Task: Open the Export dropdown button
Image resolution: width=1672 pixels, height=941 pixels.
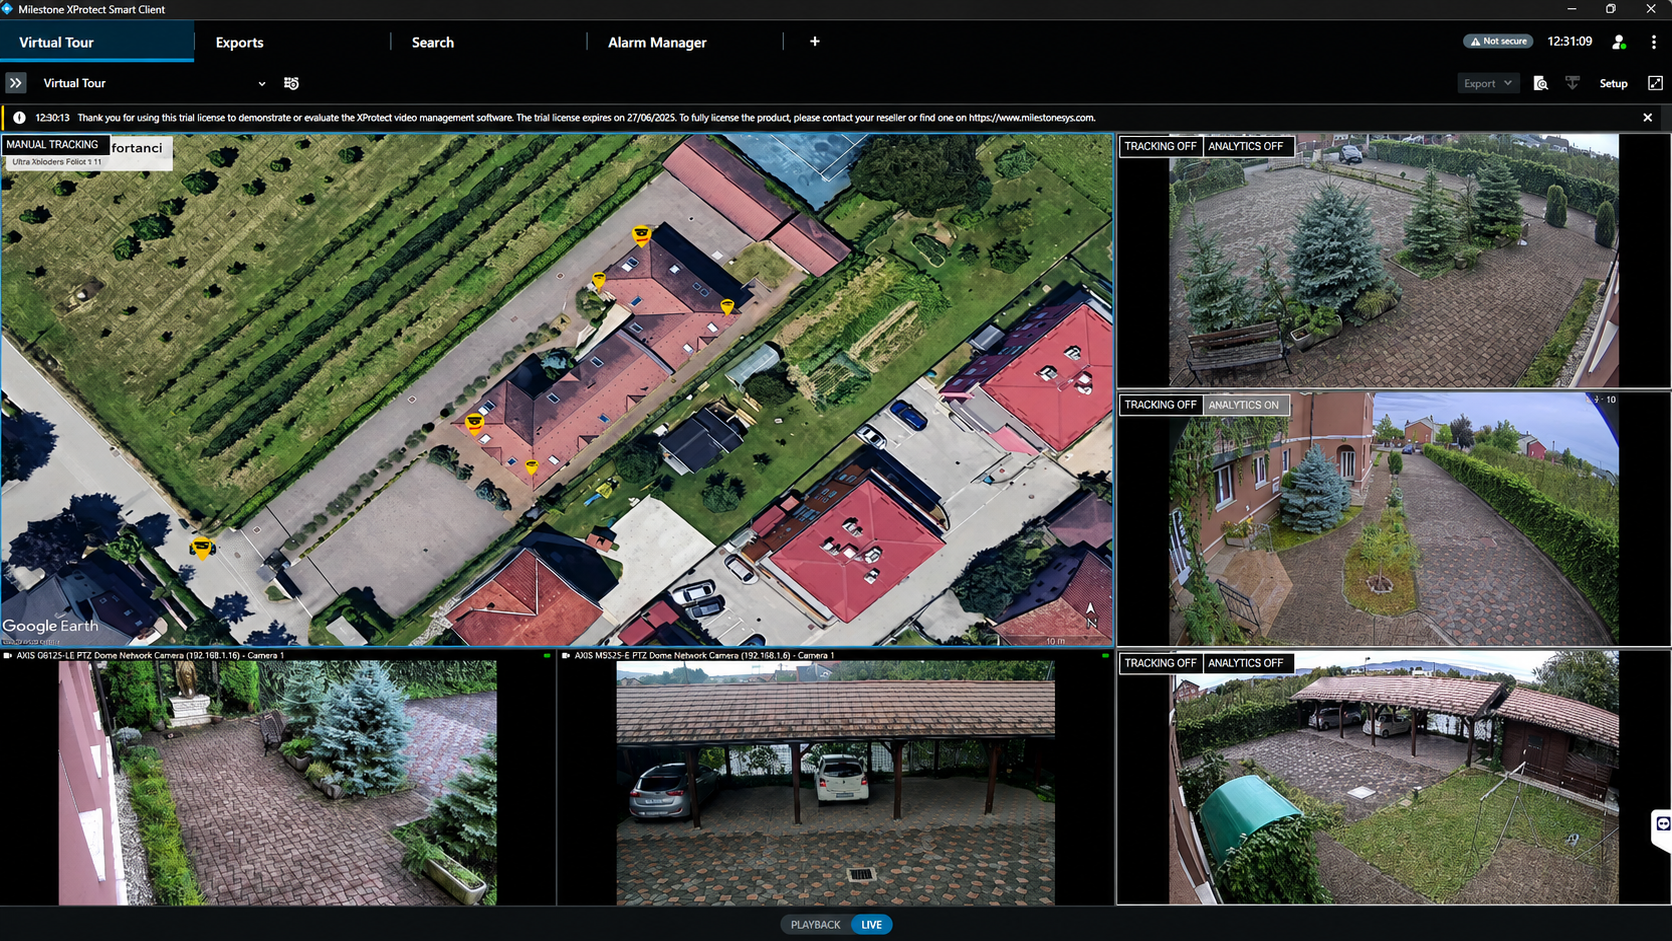Action: click(1488, 83)
